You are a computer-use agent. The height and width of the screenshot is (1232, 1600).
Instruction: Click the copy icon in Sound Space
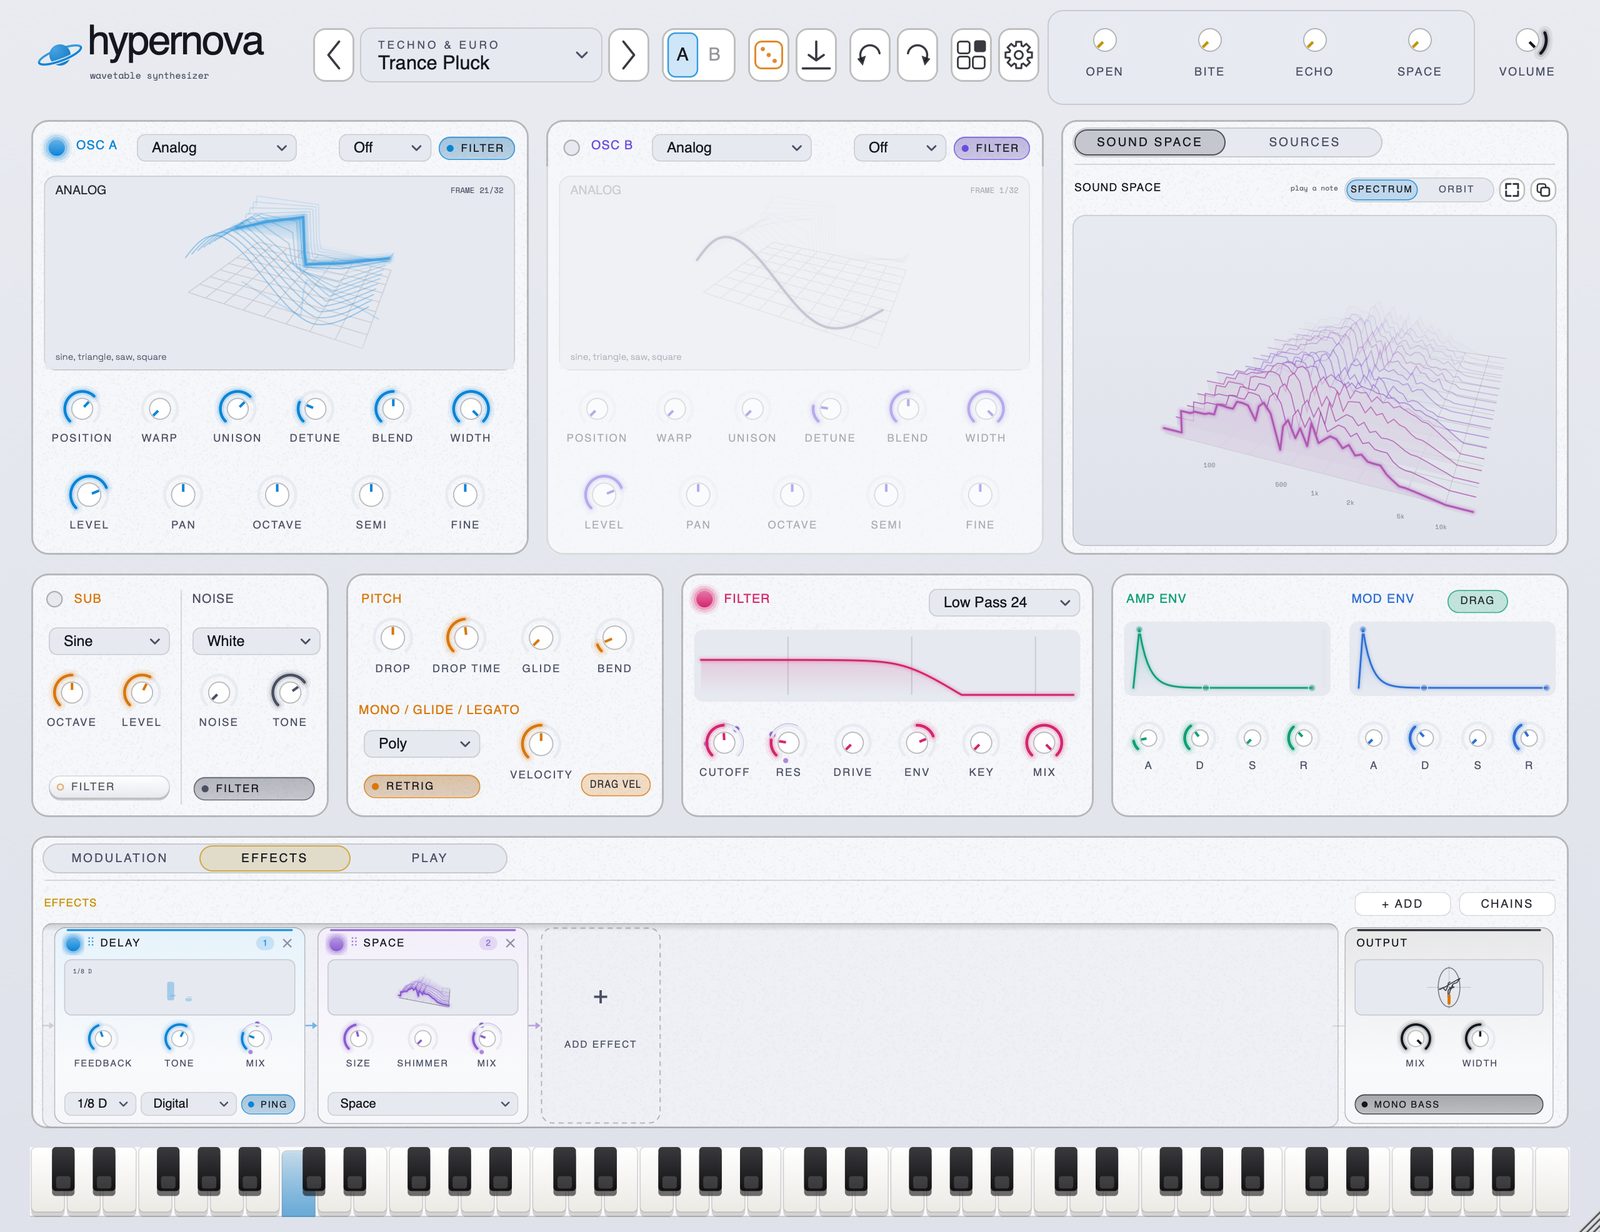click(x=1543, y=189)
